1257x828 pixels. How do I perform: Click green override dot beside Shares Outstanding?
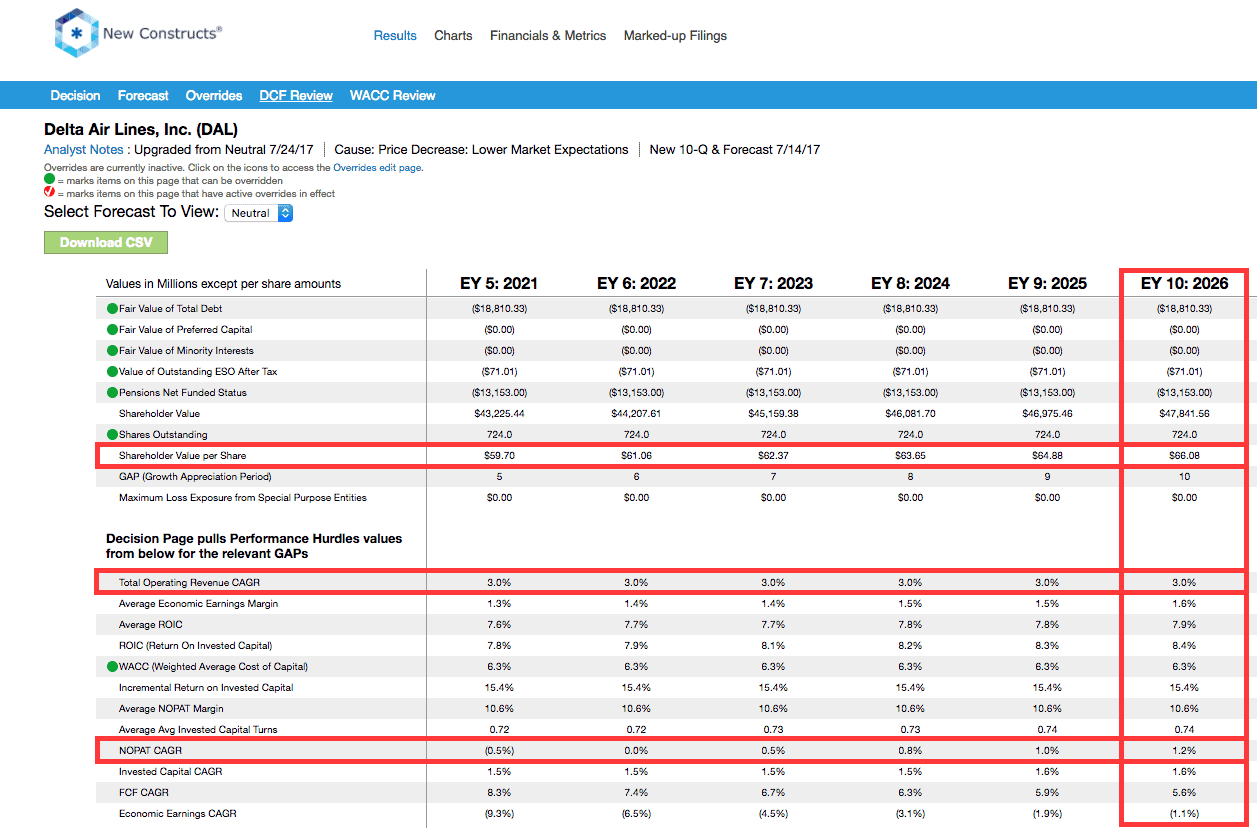[112, 434]
